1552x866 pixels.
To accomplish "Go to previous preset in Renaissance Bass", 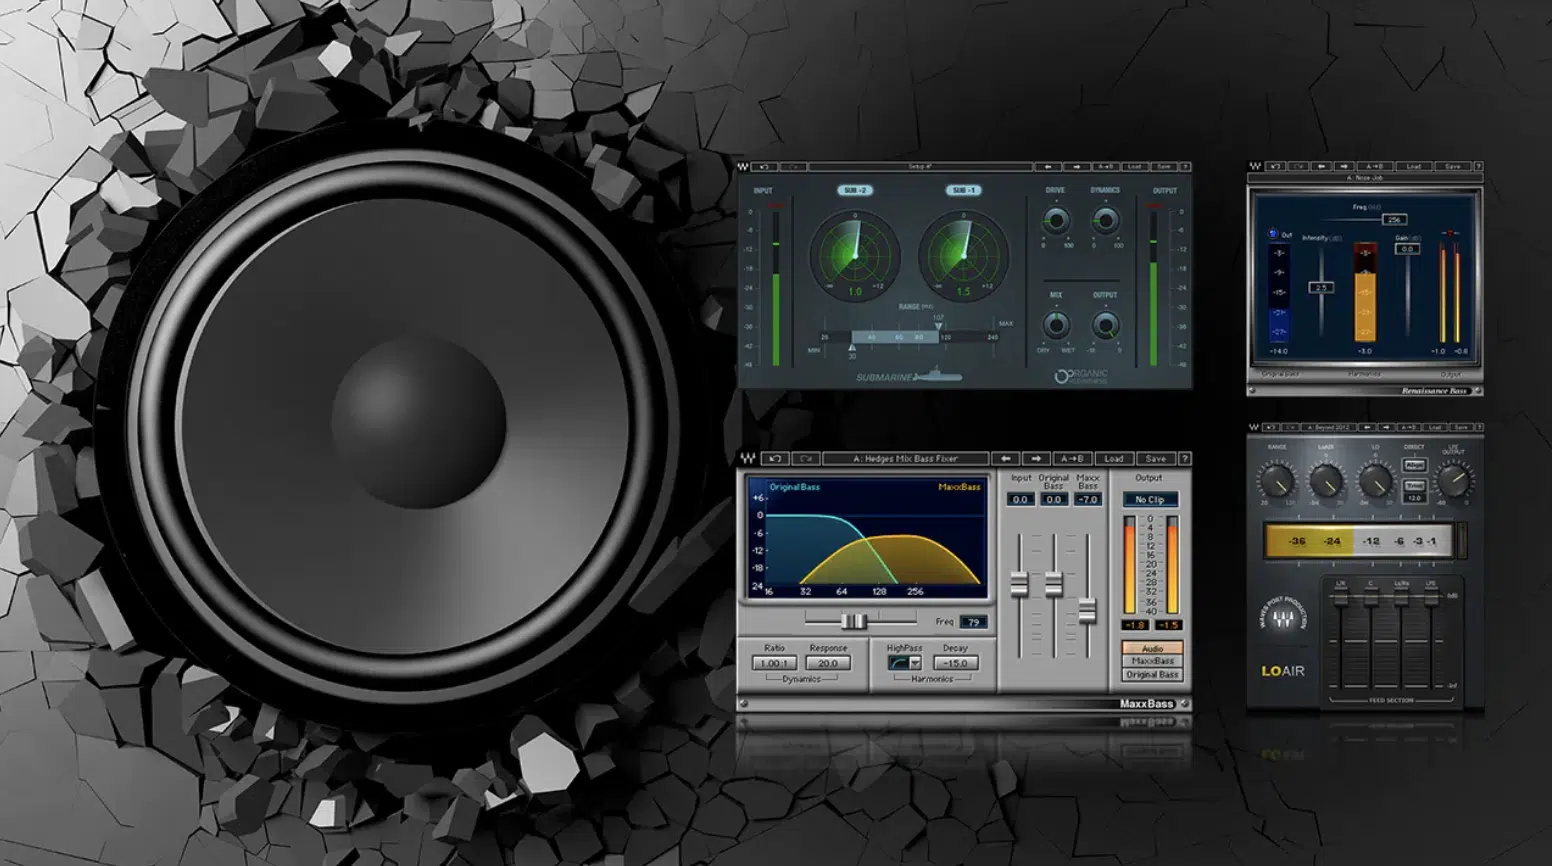I will 1321,166.
